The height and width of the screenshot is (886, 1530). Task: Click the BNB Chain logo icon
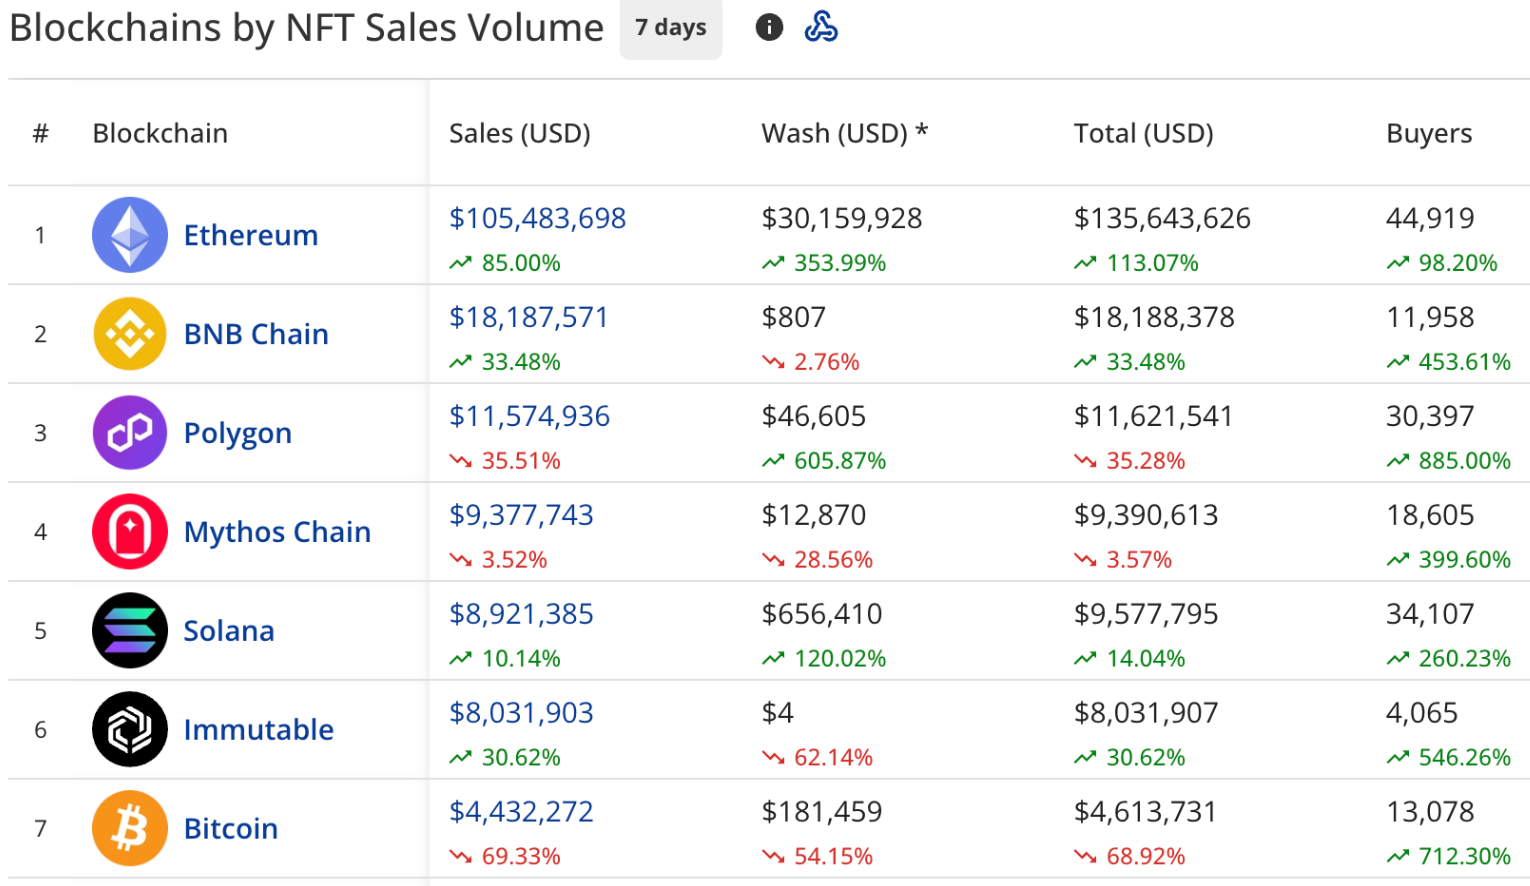point(130,334)
